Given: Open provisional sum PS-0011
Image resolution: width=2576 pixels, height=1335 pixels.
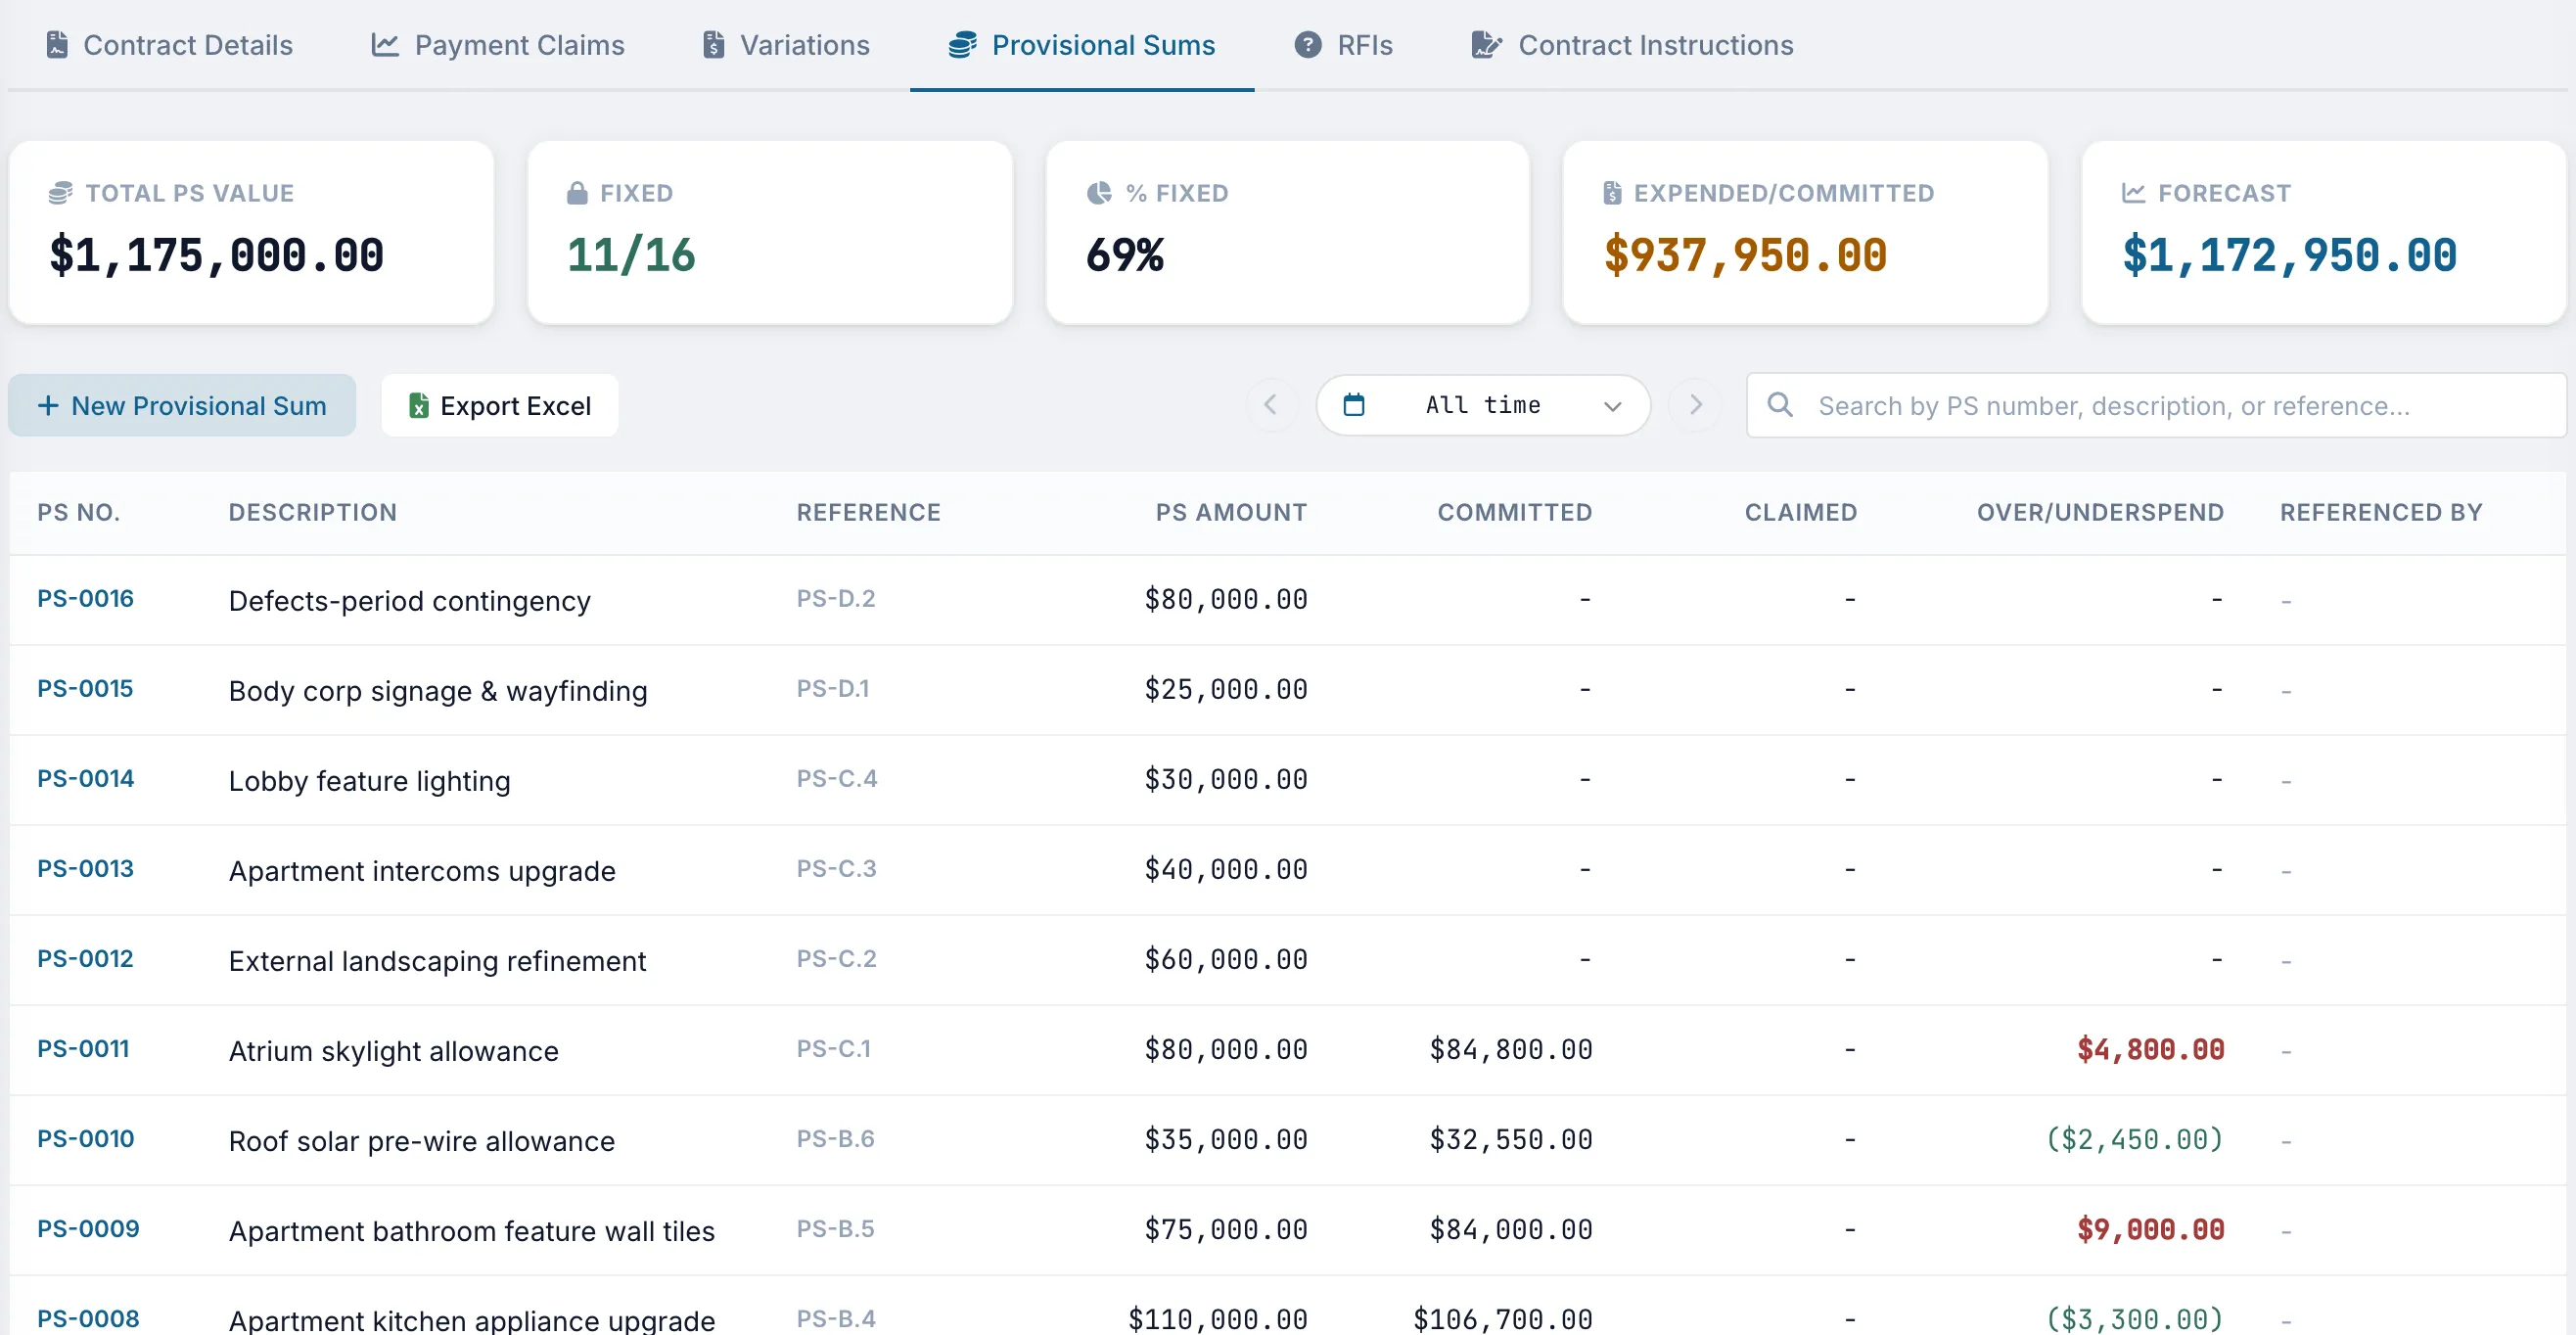Looking at the screenshot, I should (x=83, y=1048).
